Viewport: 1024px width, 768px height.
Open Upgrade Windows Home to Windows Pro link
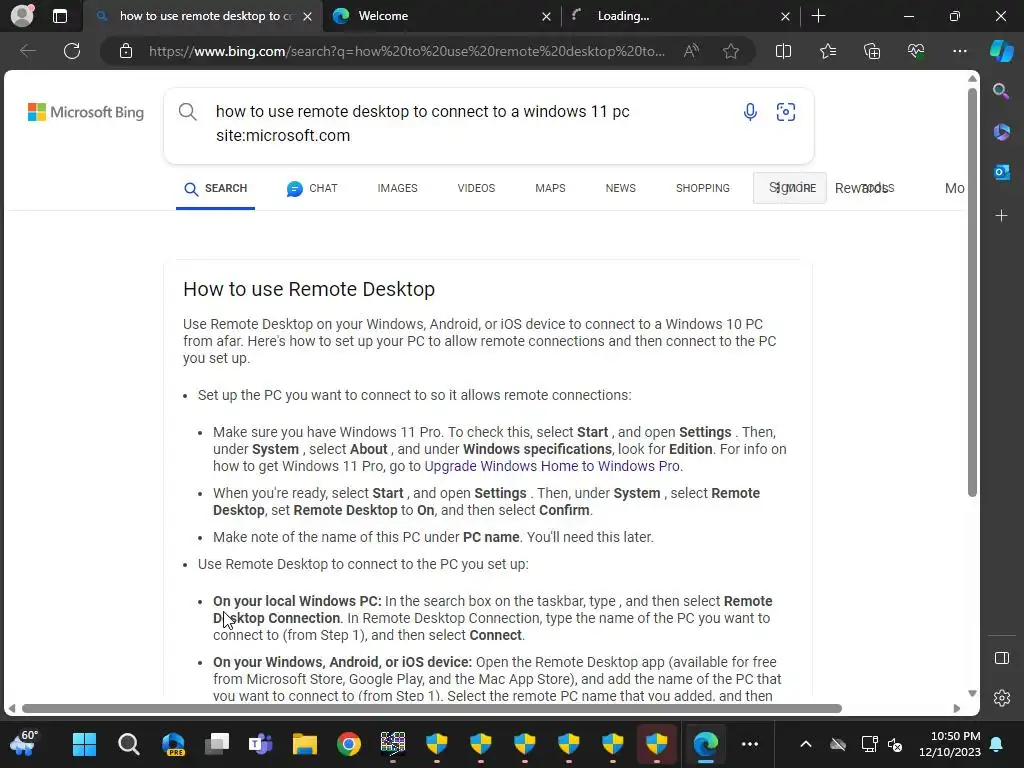tap(552, 466)
